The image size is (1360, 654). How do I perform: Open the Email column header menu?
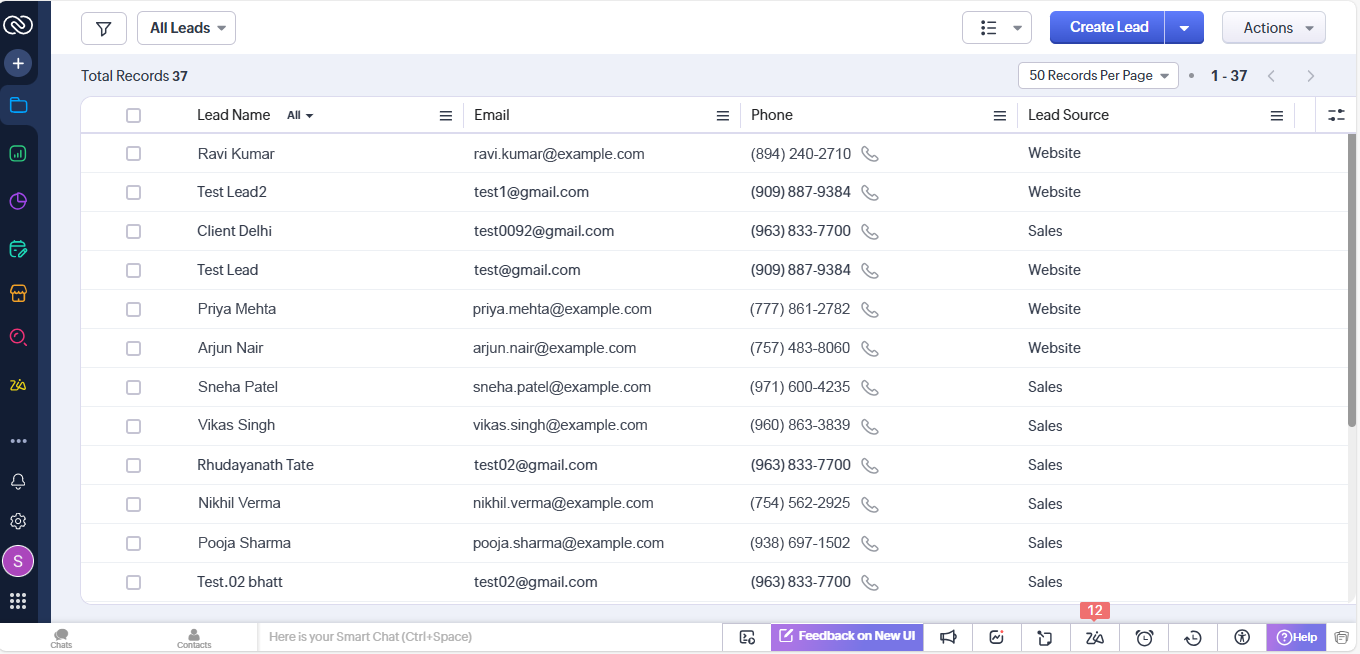722,116
